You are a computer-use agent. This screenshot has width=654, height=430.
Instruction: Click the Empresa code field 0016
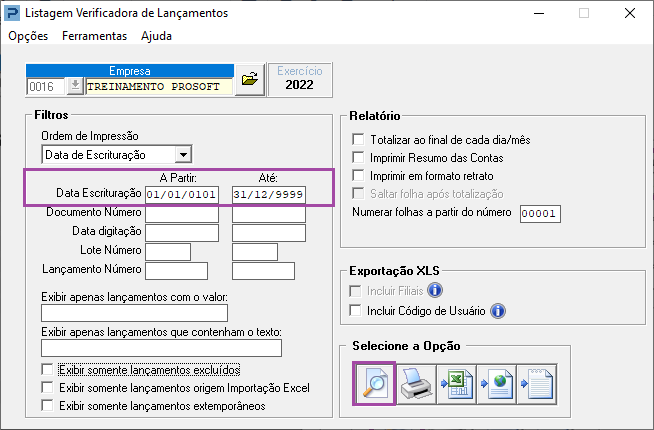pos(46,87)
